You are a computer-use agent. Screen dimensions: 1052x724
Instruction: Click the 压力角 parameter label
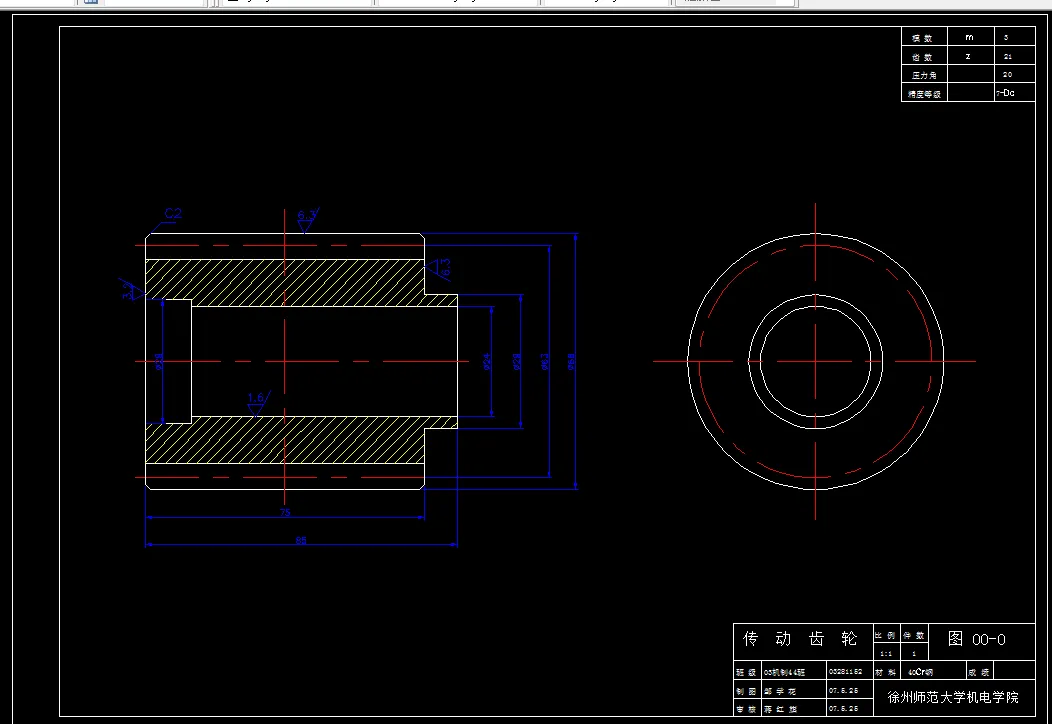click(x=924, y=75)
